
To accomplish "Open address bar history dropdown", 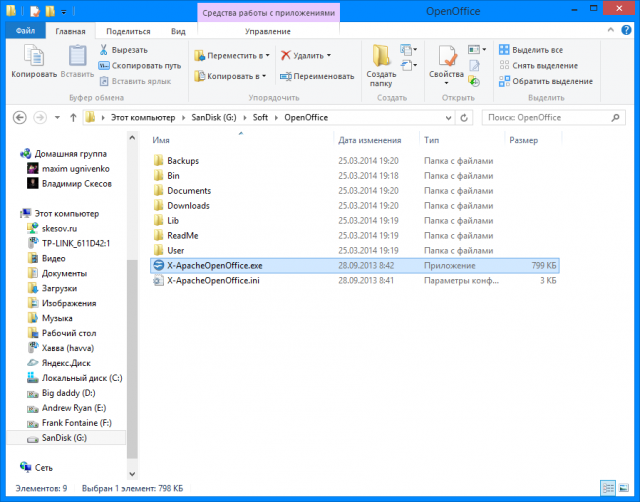I will (448, 118).
